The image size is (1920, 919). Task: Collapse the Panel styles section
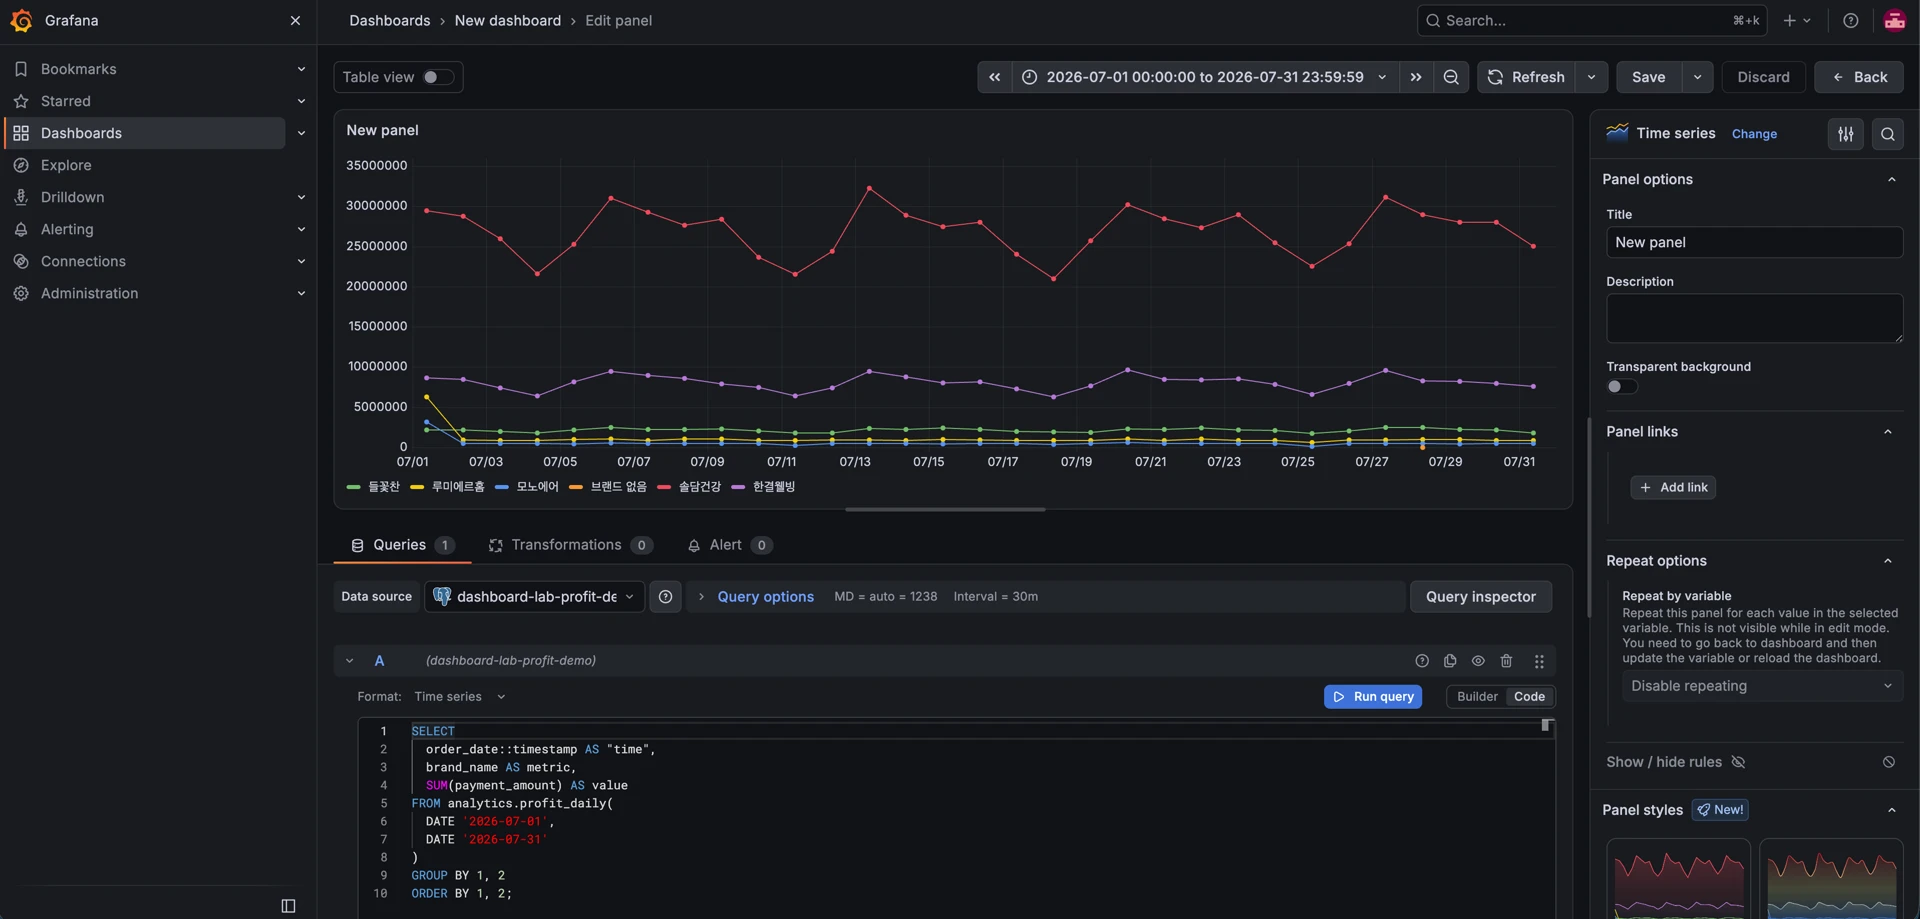coord(1892,810)
